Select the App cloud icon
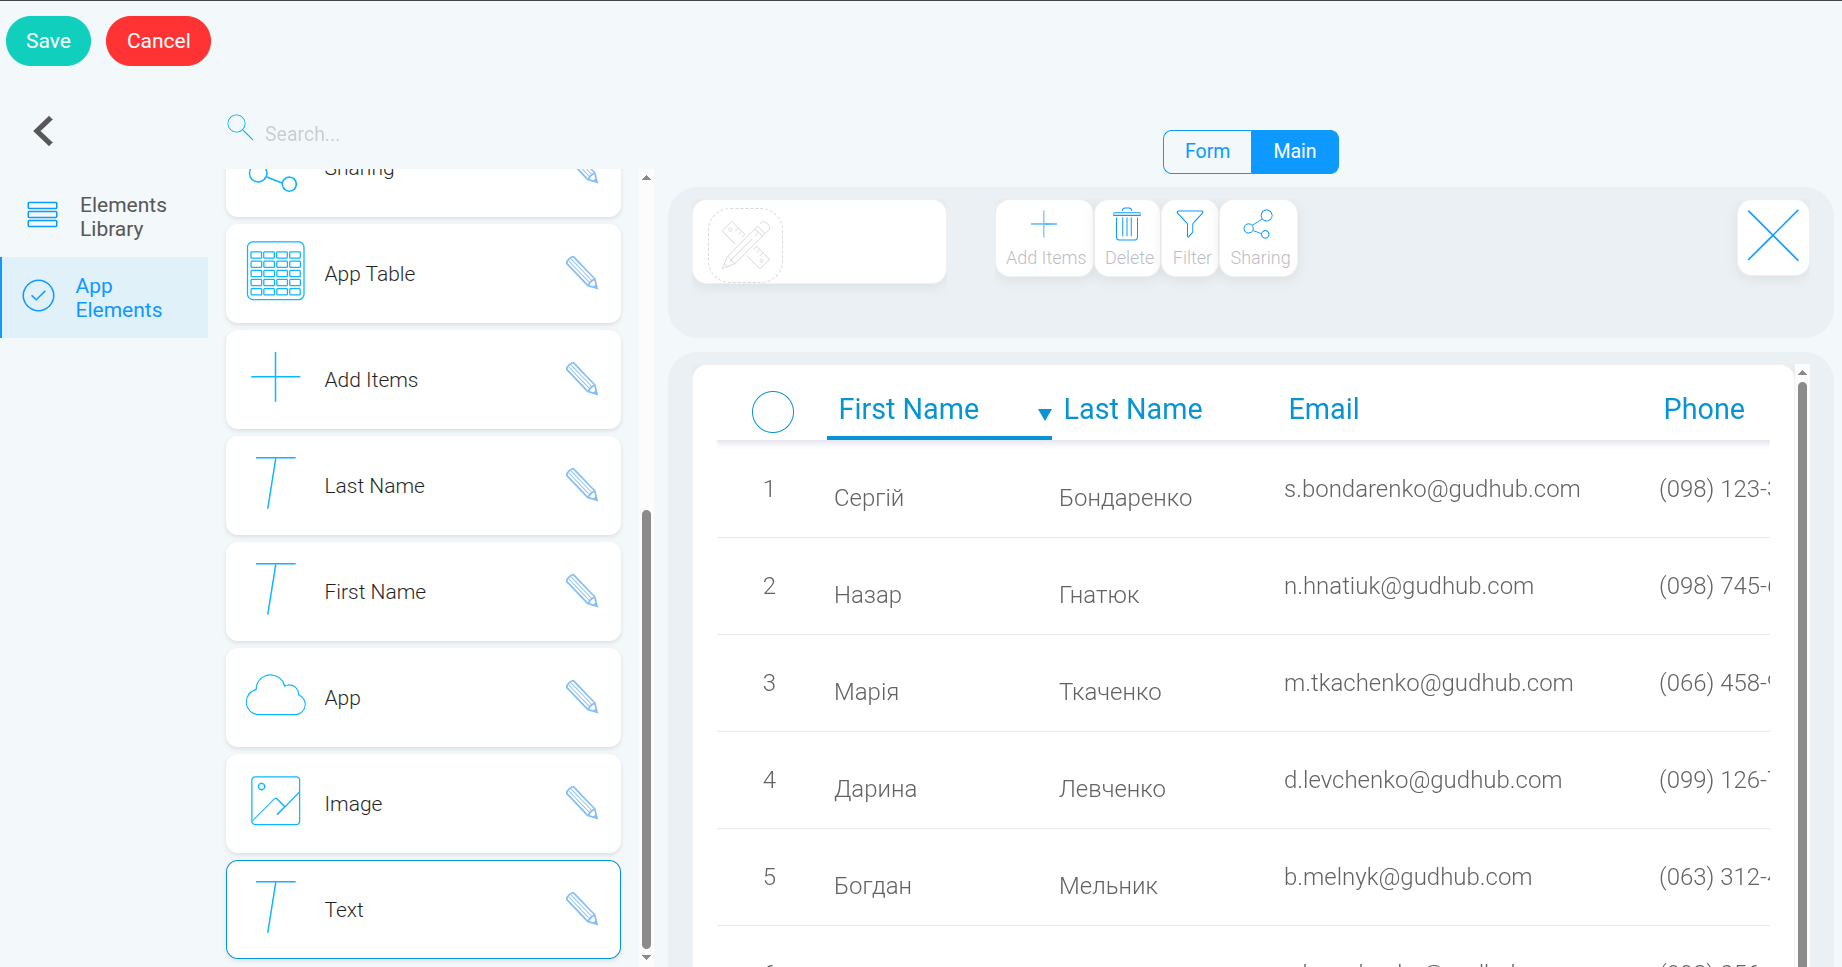 (x=276, y=695)
